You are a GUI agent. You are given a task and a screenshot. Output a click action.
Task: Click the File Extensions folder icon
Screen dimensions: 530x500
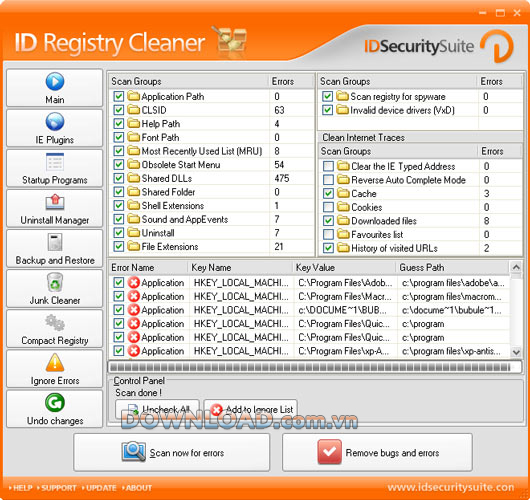tap(134, 246)
